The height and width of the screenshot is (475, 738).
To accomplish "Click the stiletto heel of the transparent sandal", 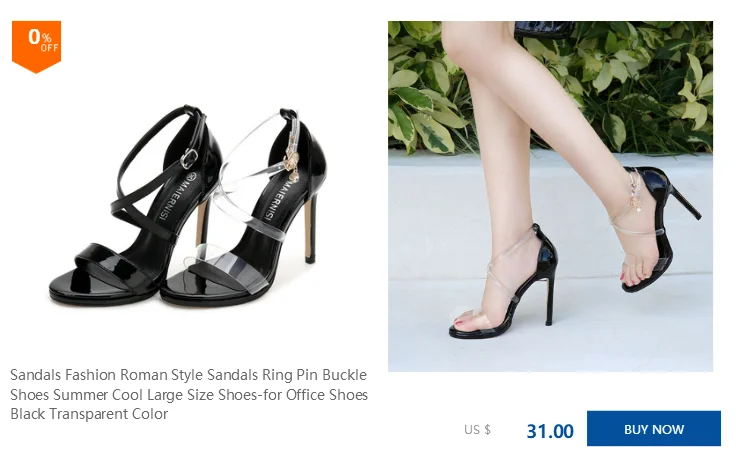I will 310,226.
